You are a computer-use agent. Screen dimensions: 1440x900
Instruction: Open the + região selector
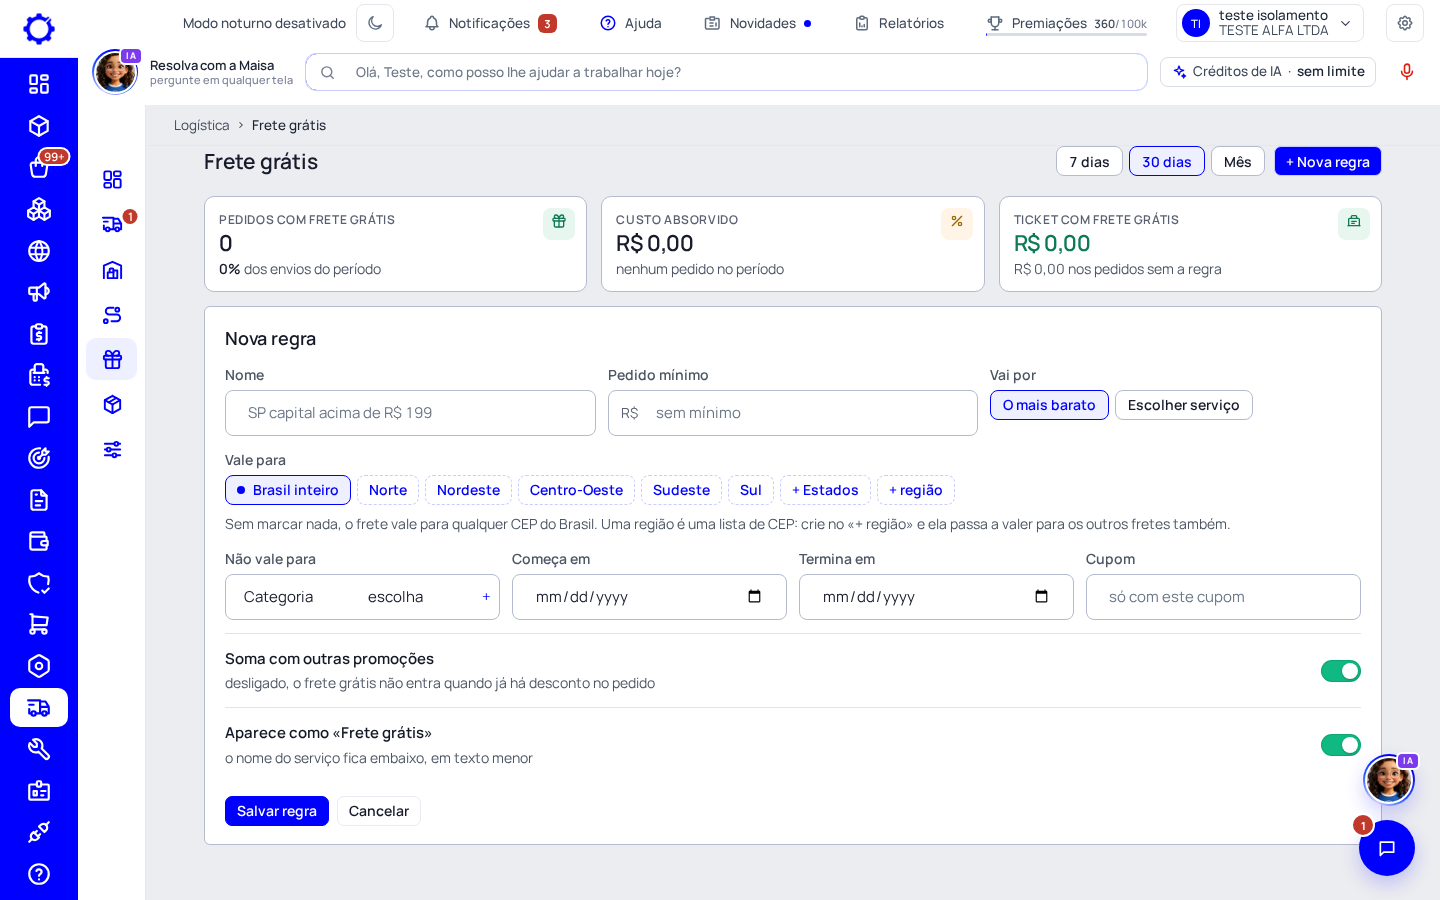click(x=916, y=490)
